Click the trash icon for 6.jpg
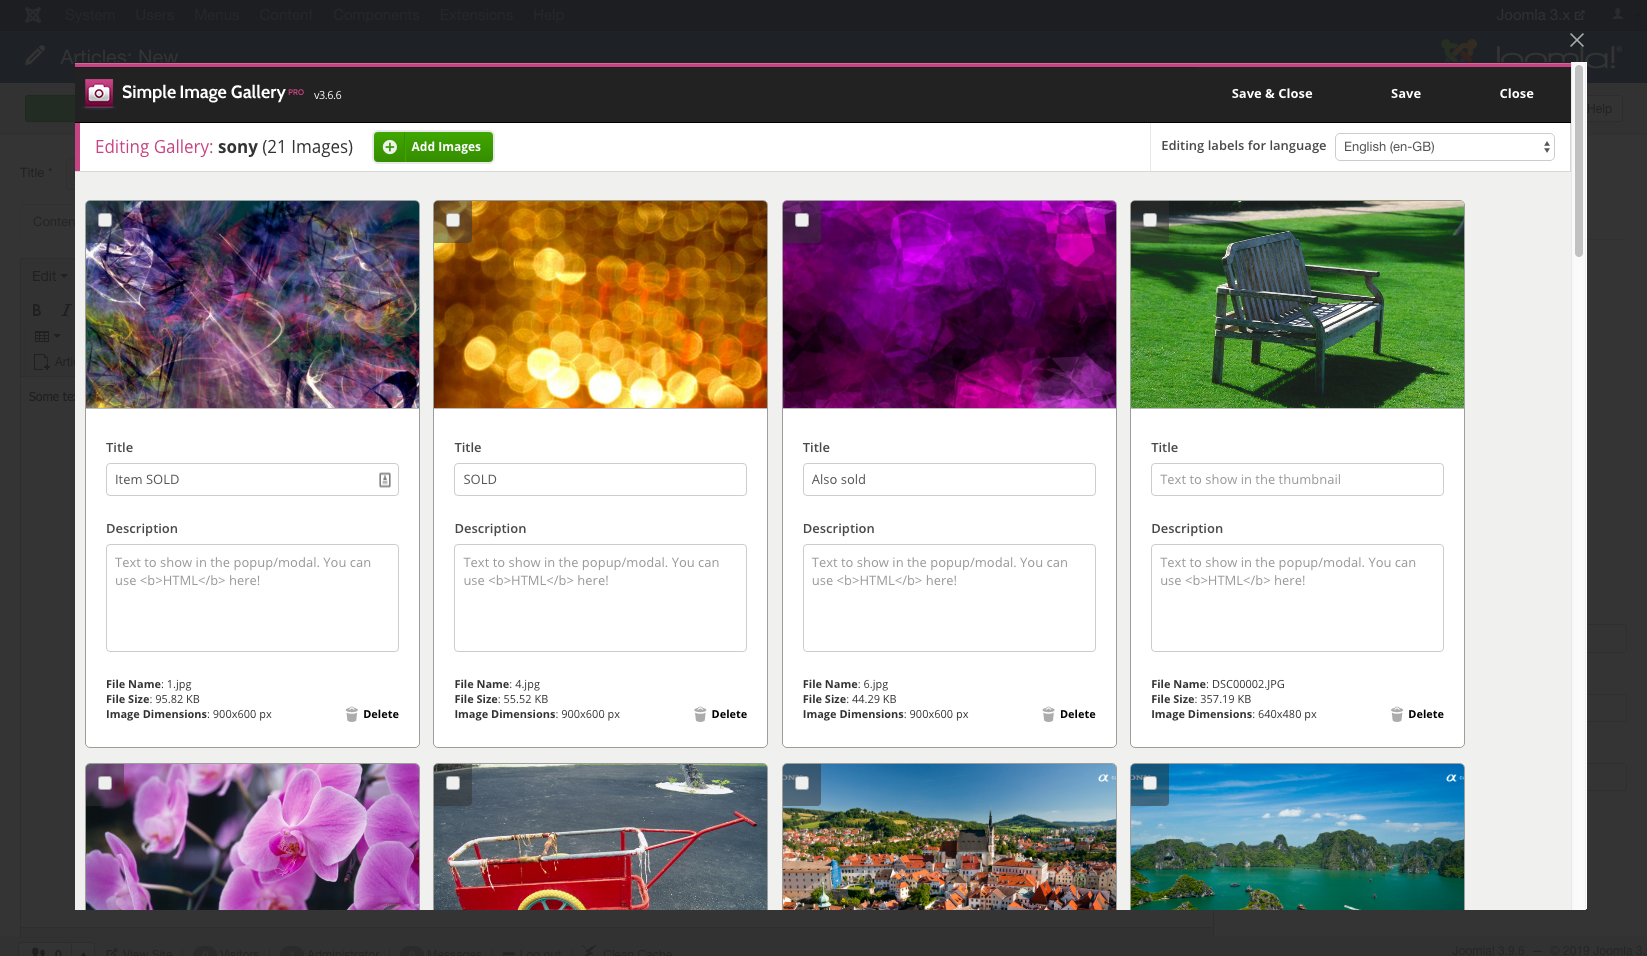1647x956 pixels. (x=1048, y=714)
